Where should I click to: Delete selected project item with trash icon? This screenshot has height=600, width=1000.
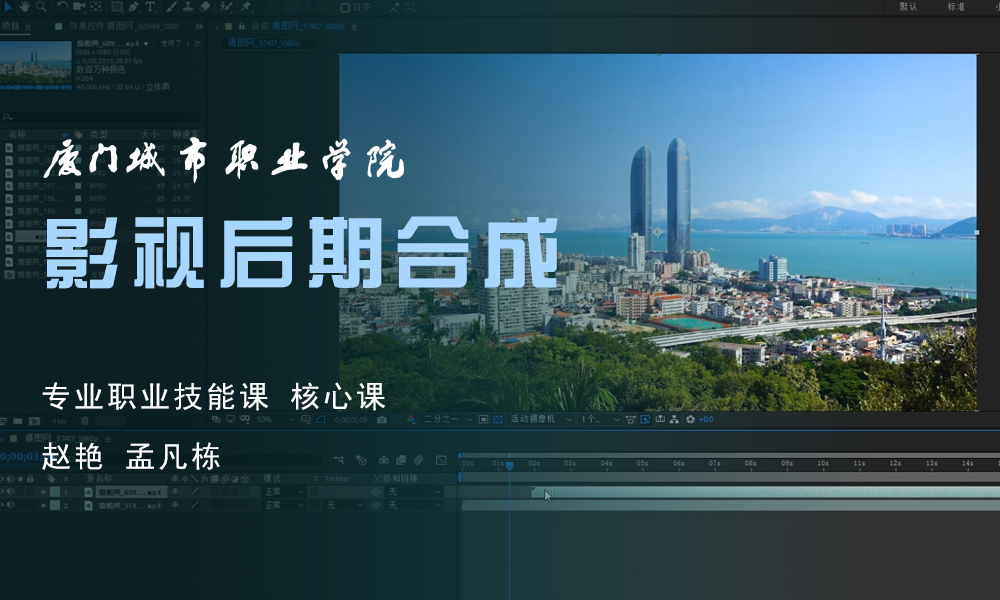pyautogui.click(x=84, y=421)
